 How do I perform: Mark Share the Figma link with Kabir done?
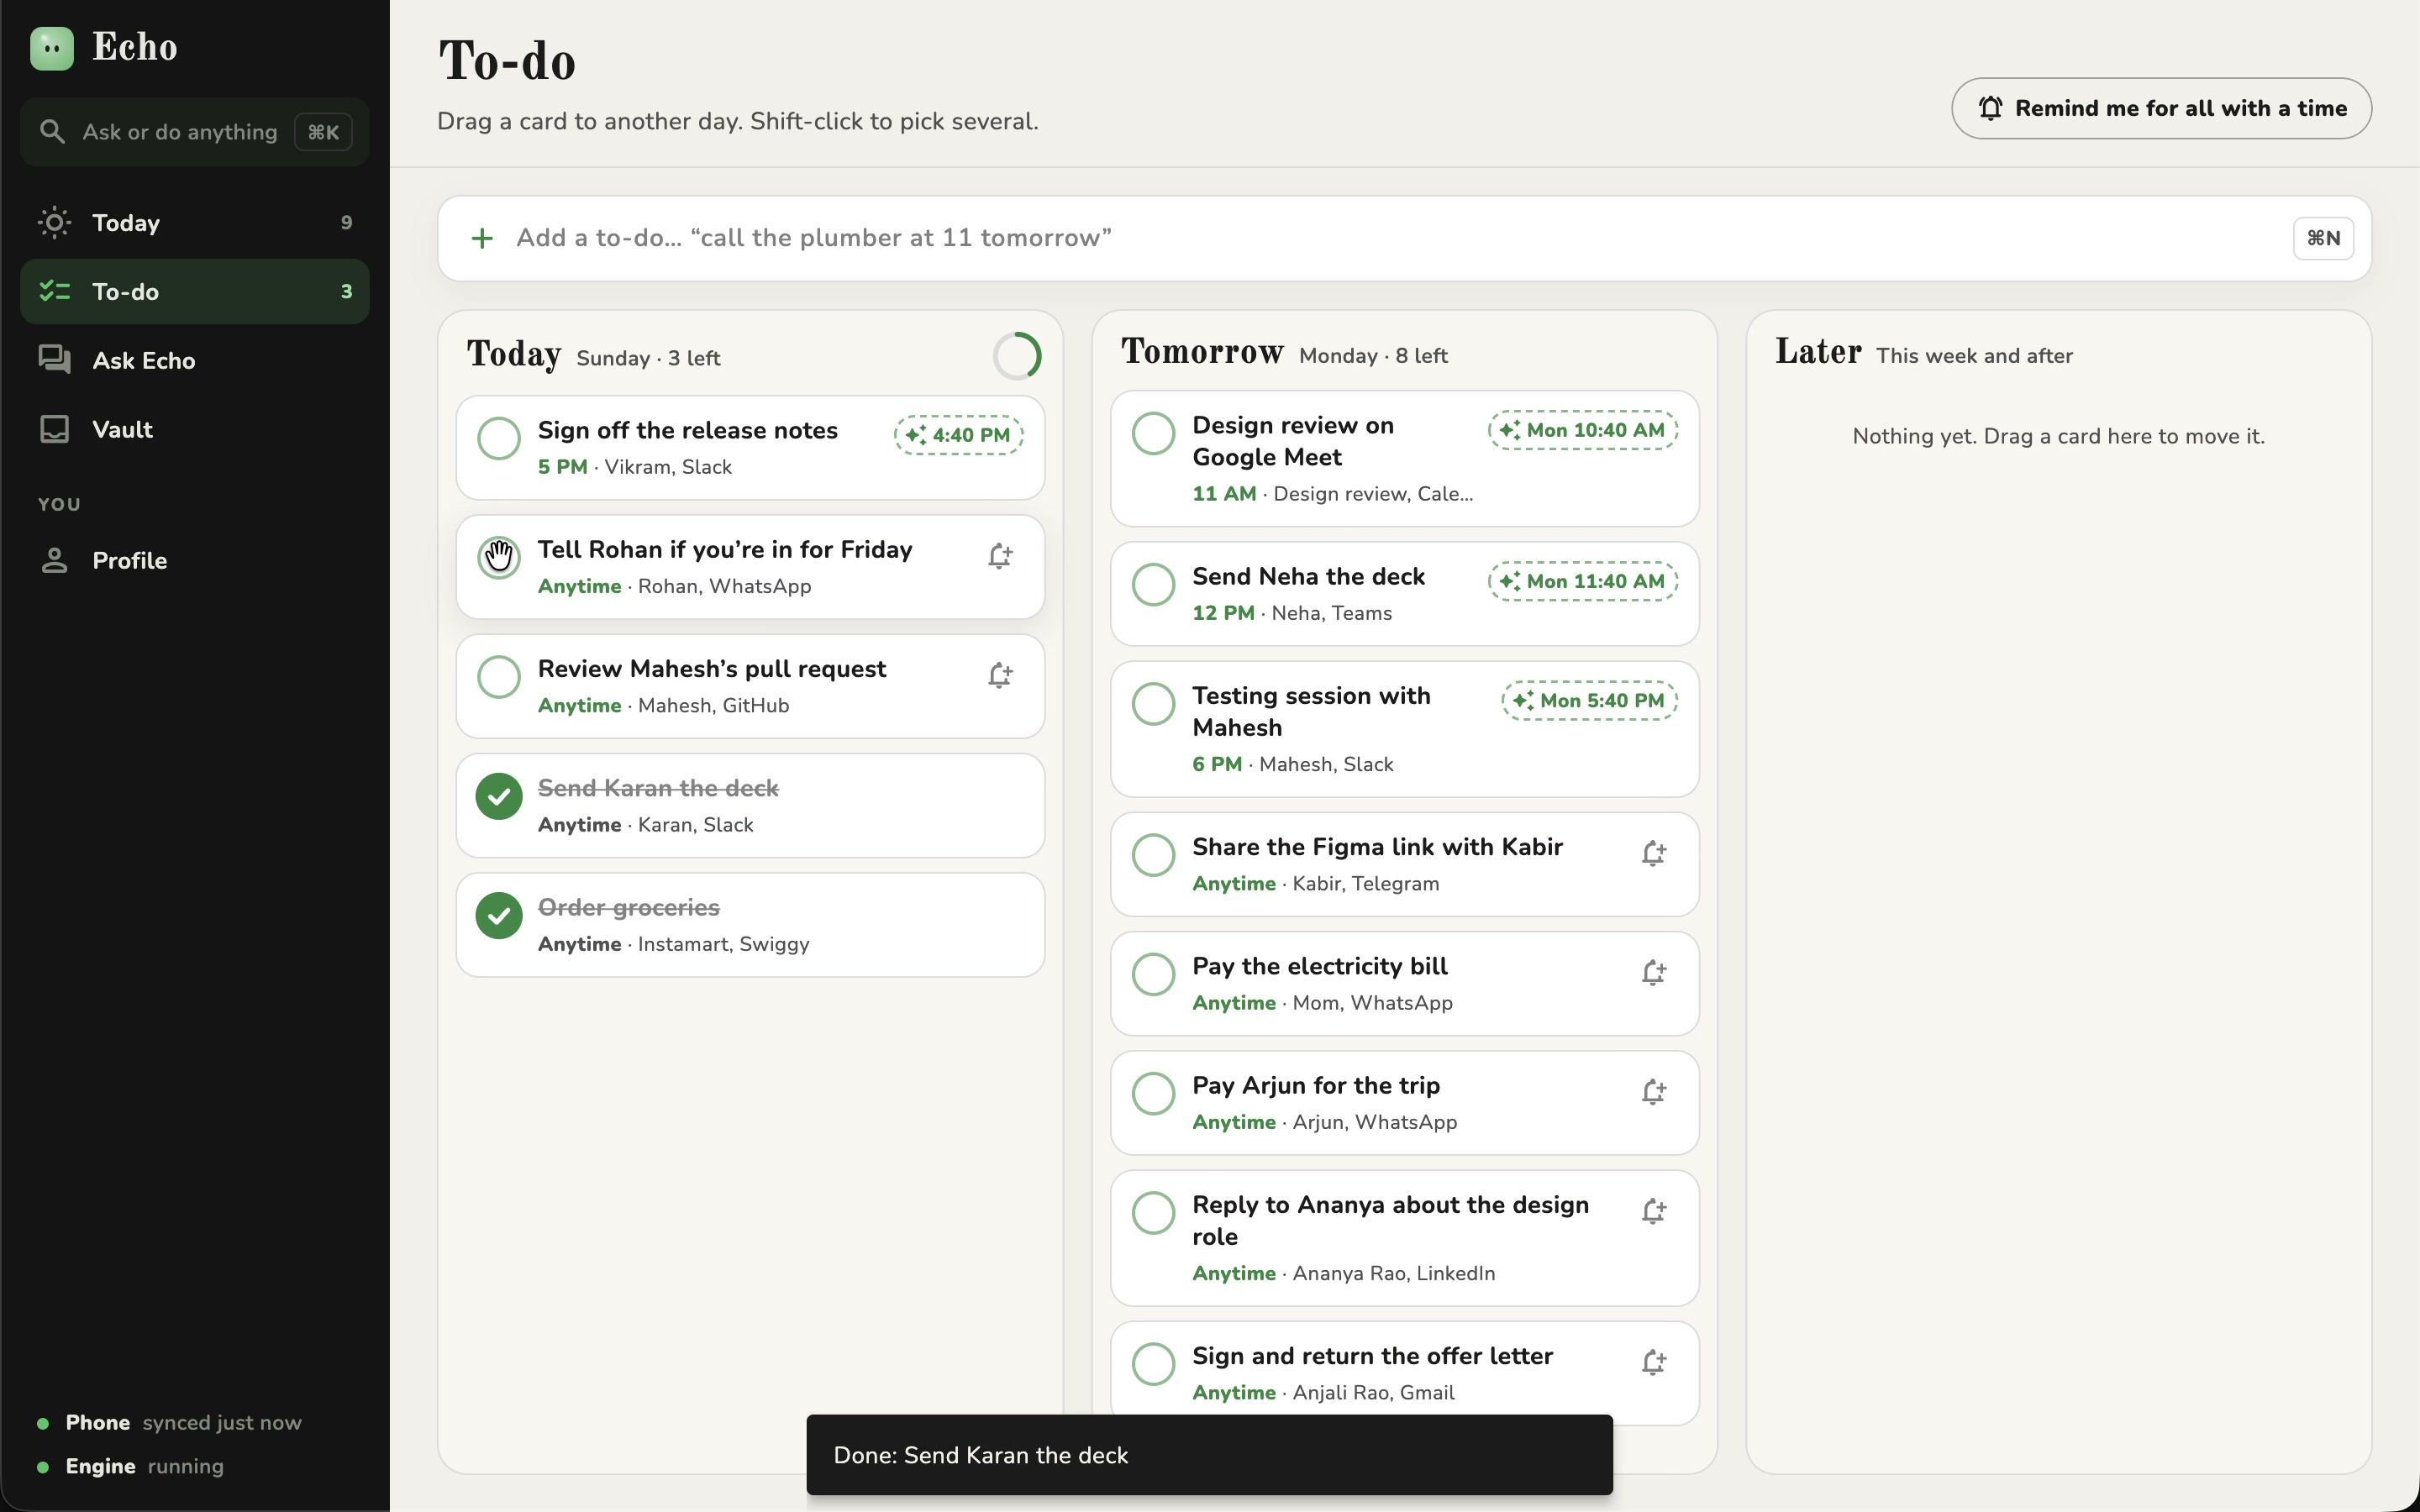coord(1153,855)
